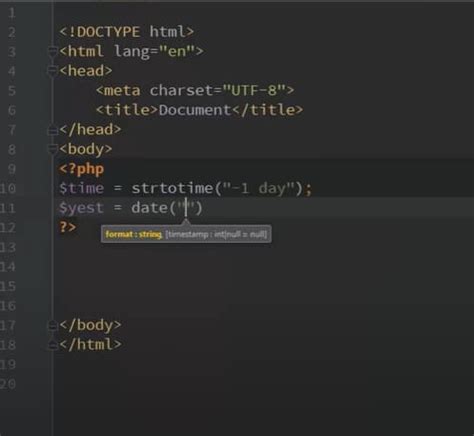The width and height of the screenshot is (474, 436).
Task: Click the closing </title> tag
Action: pos(267,110)
